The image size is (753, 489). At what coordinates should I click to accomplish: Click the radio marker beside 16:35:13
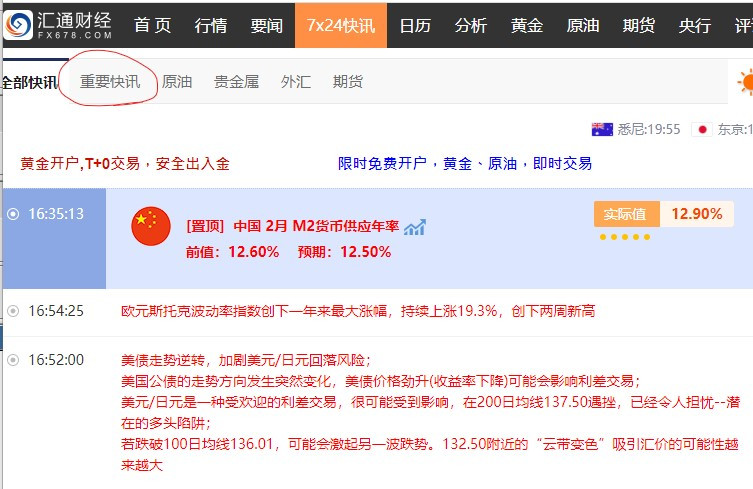point(13,214)
